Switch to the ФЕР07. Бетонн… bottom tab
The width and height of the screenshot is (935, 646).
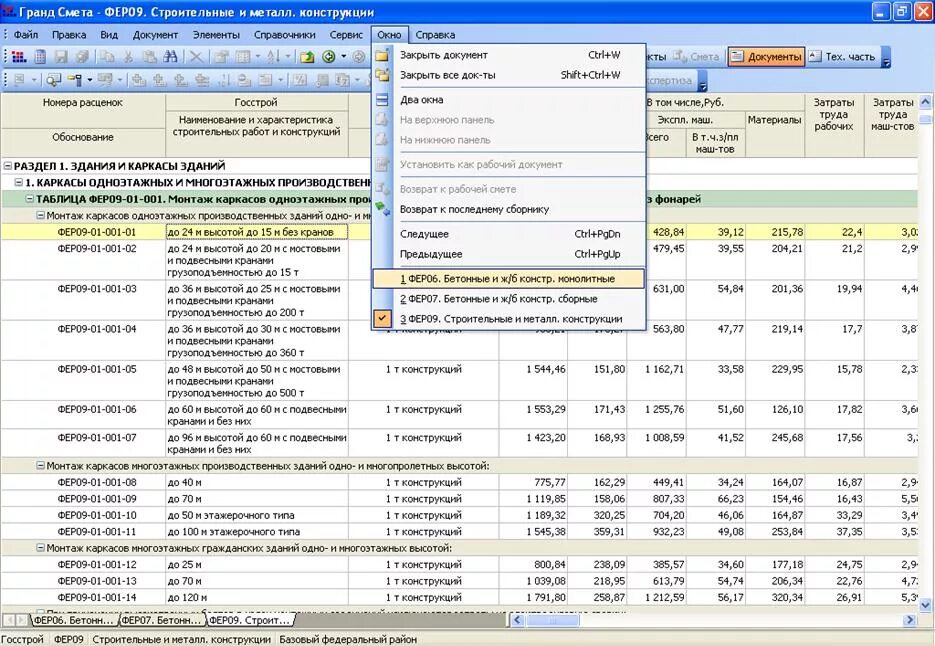point(161,620)
